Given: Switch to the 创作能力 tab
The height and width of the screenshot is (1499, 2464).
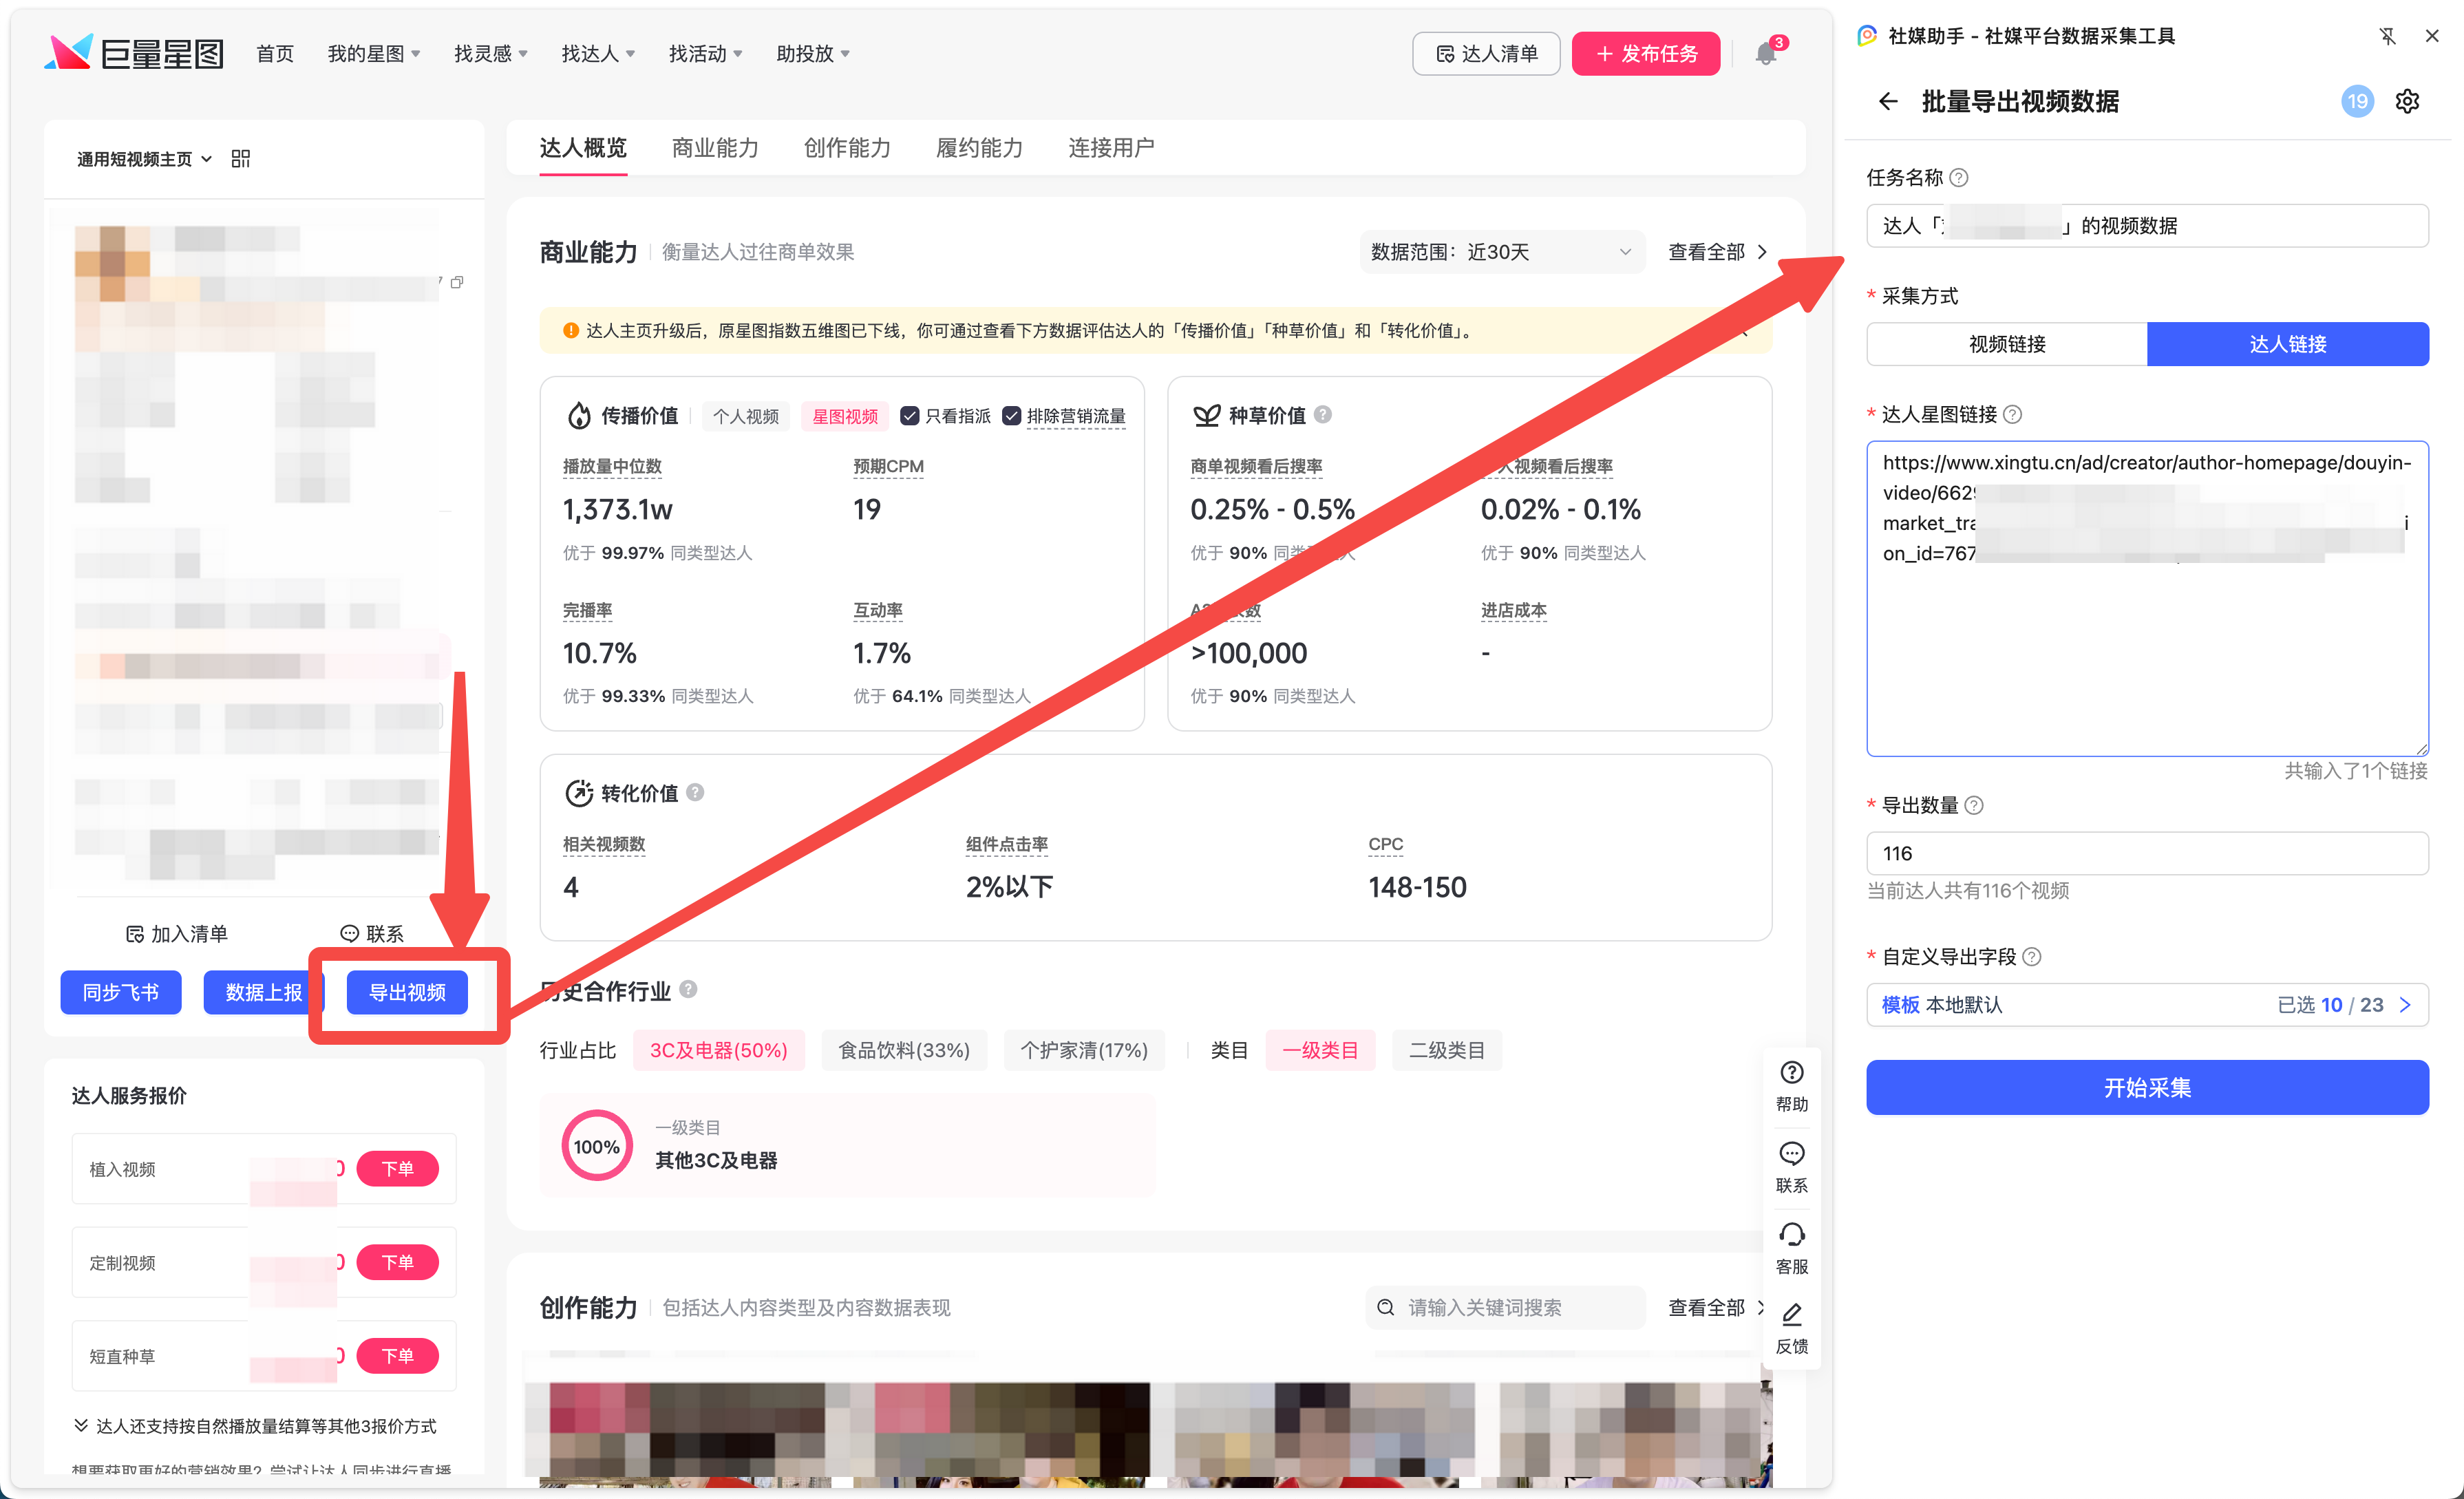Looking at the screenshot, I should (847, 148).
